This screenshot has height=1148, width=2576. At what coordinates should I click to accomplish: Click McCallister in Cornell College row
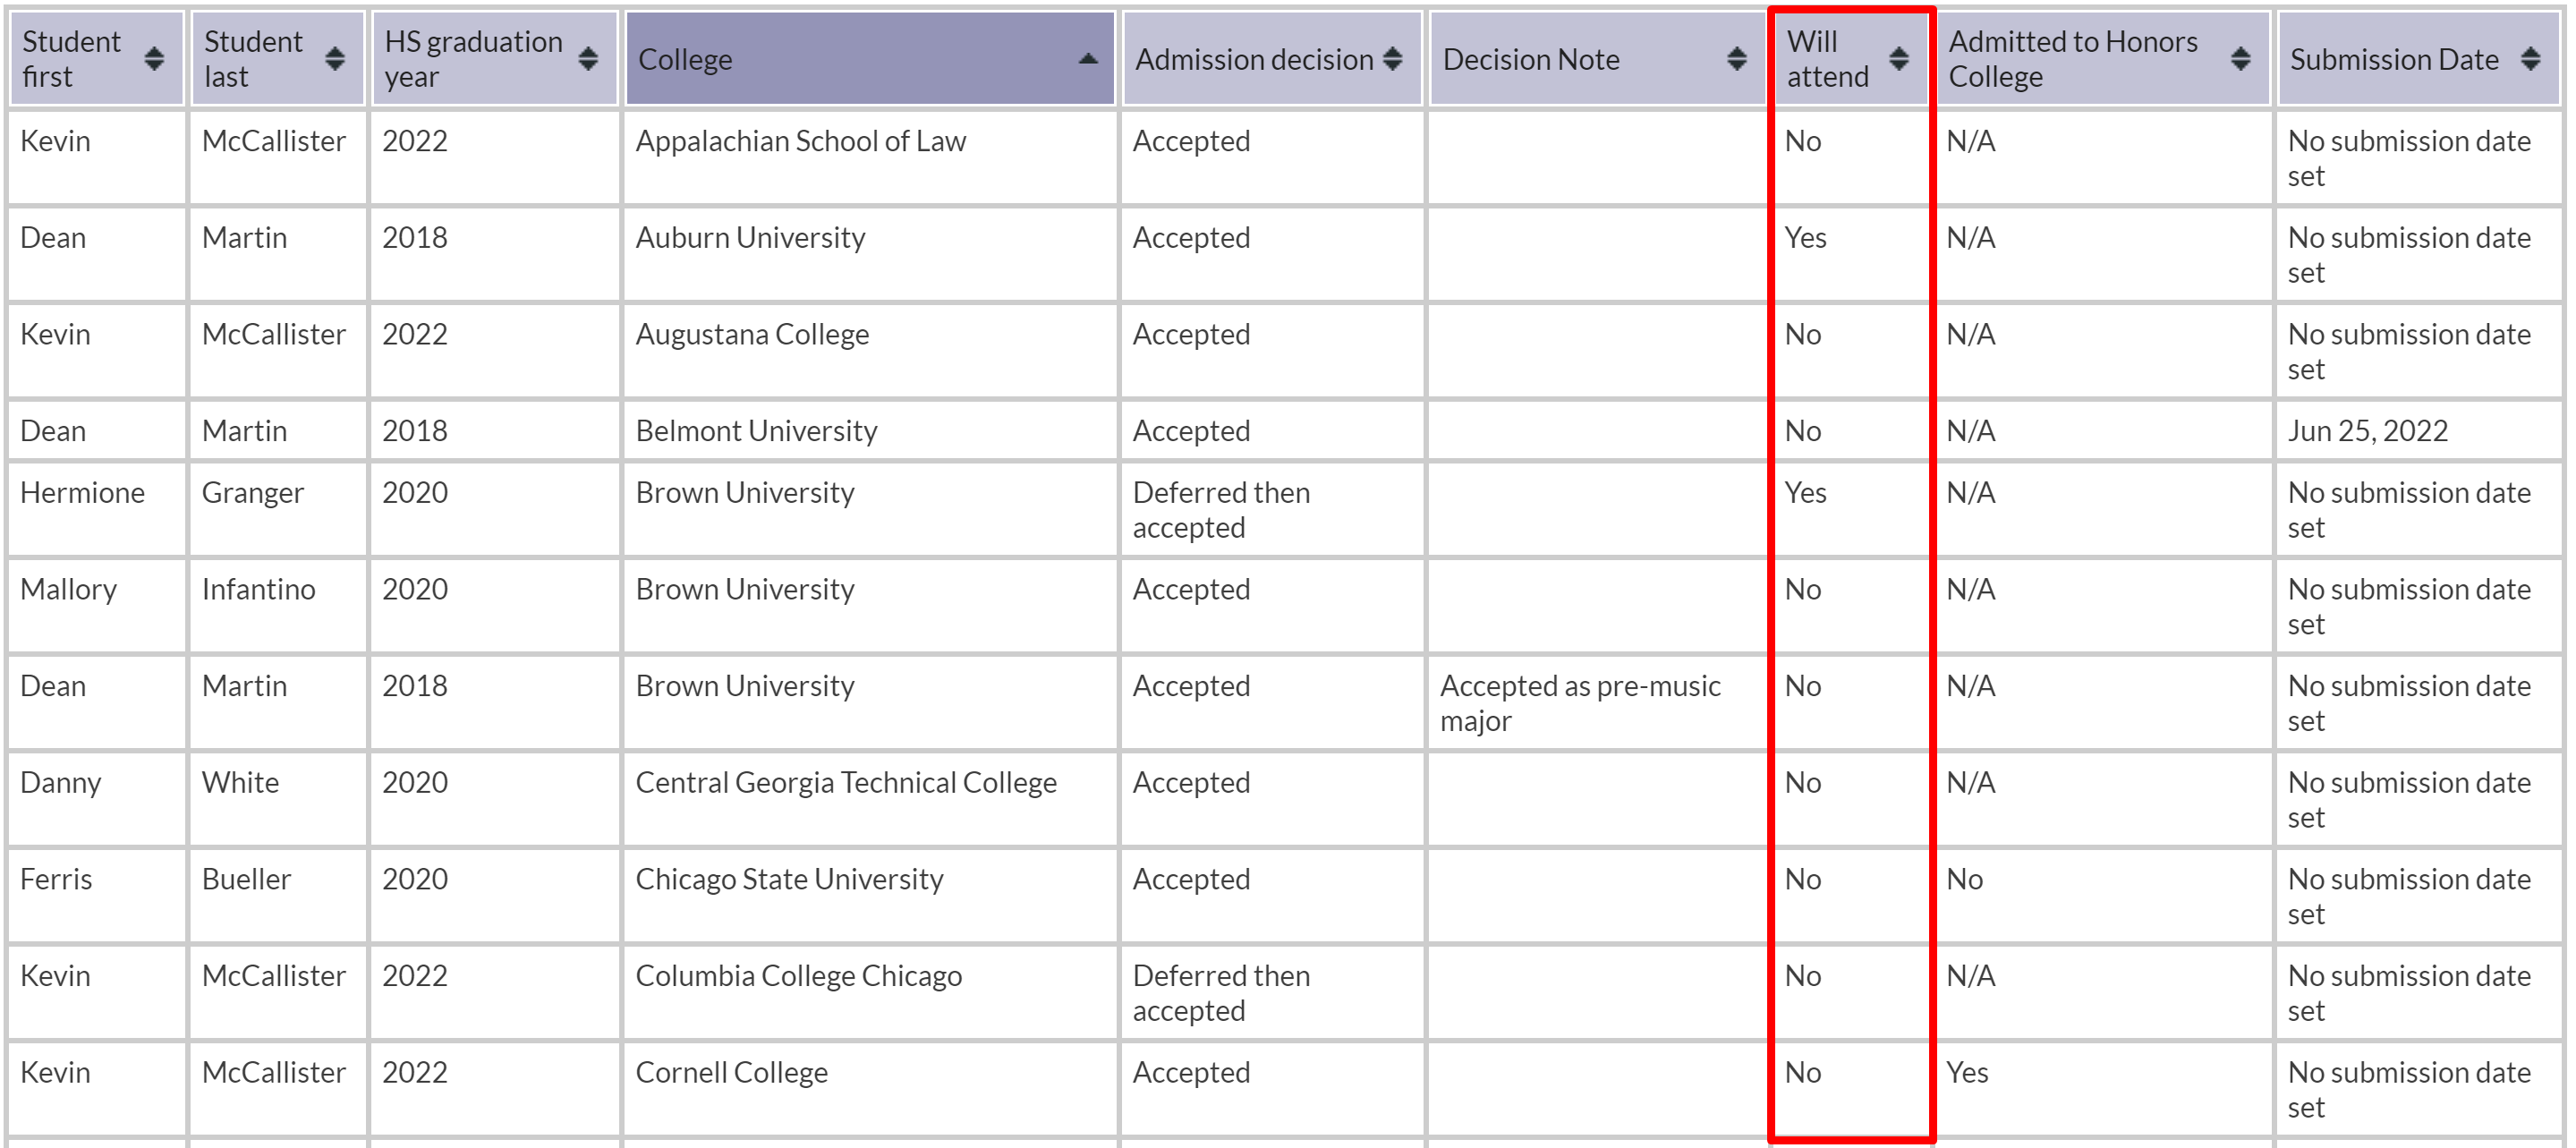[x=273, y=1073]
